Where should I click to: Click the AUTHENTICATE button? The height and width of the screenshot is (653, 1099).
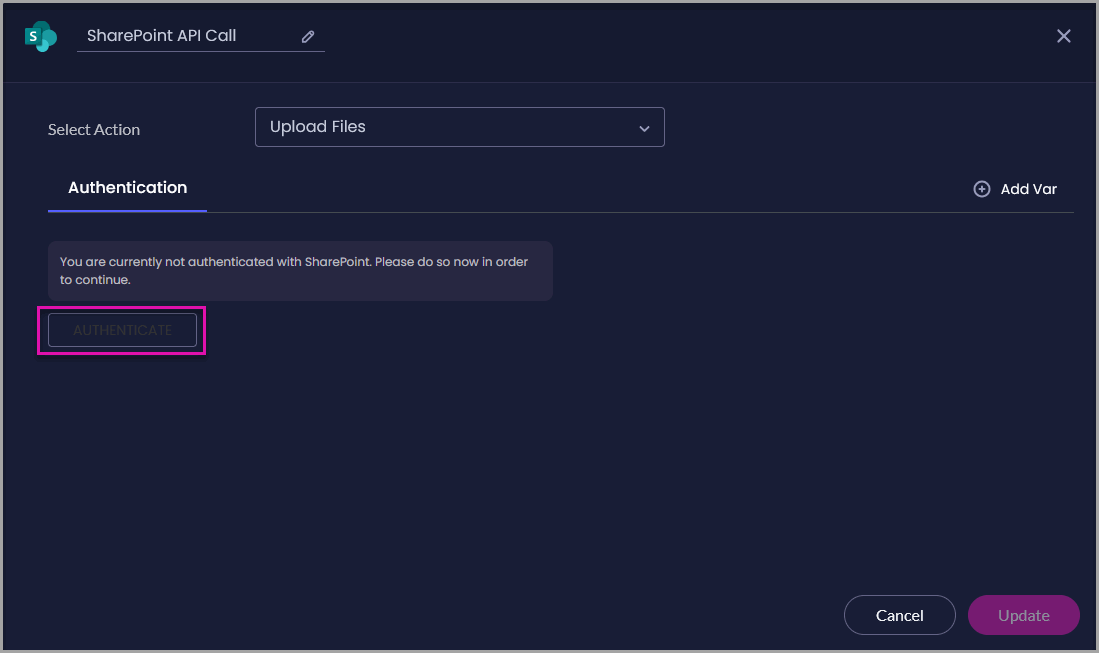[122, 330]
